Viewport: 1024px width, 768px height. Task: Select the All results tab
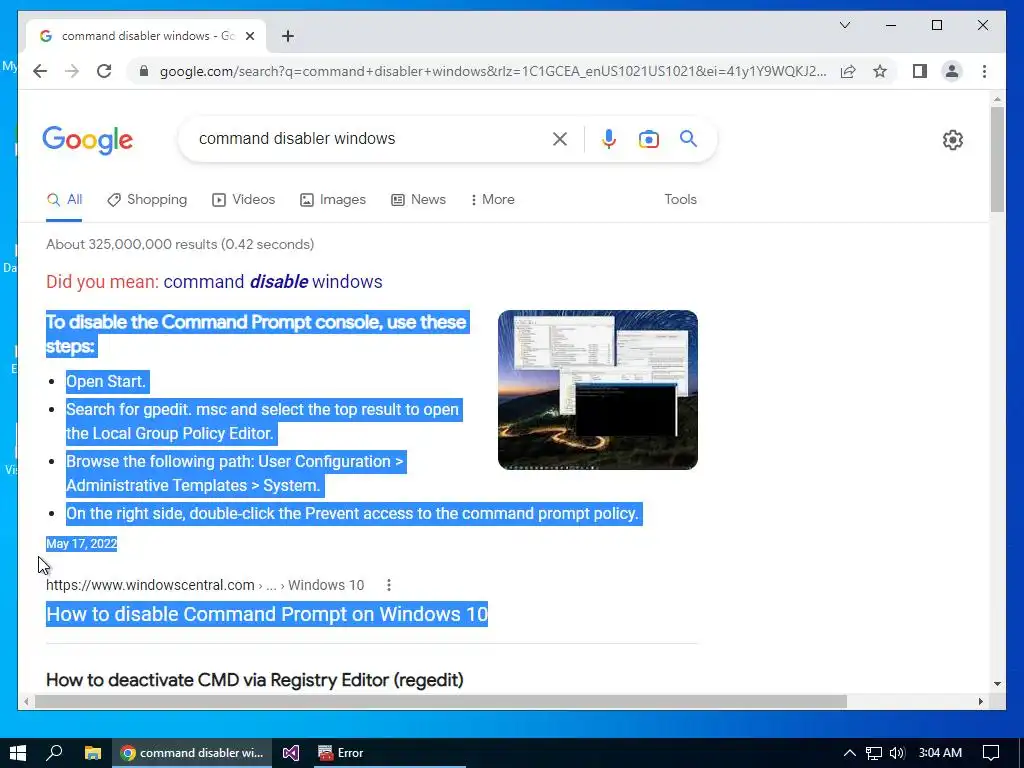click(64, 200)
